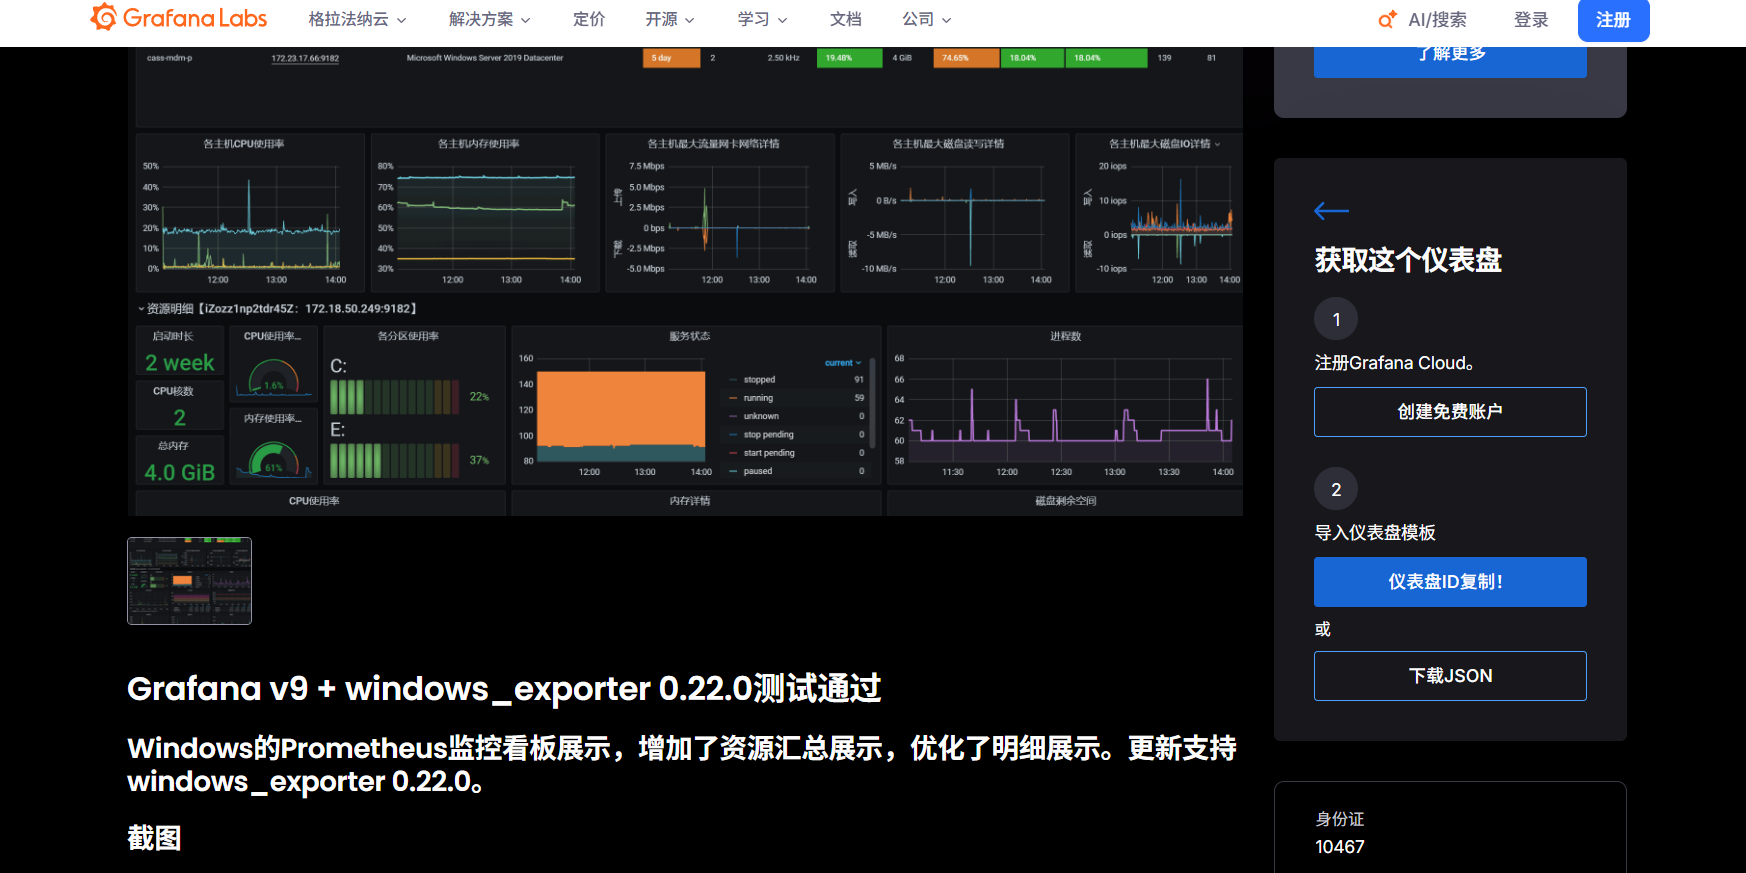Click the 截图 section heading
The image size is (1746, 873).
154,838
